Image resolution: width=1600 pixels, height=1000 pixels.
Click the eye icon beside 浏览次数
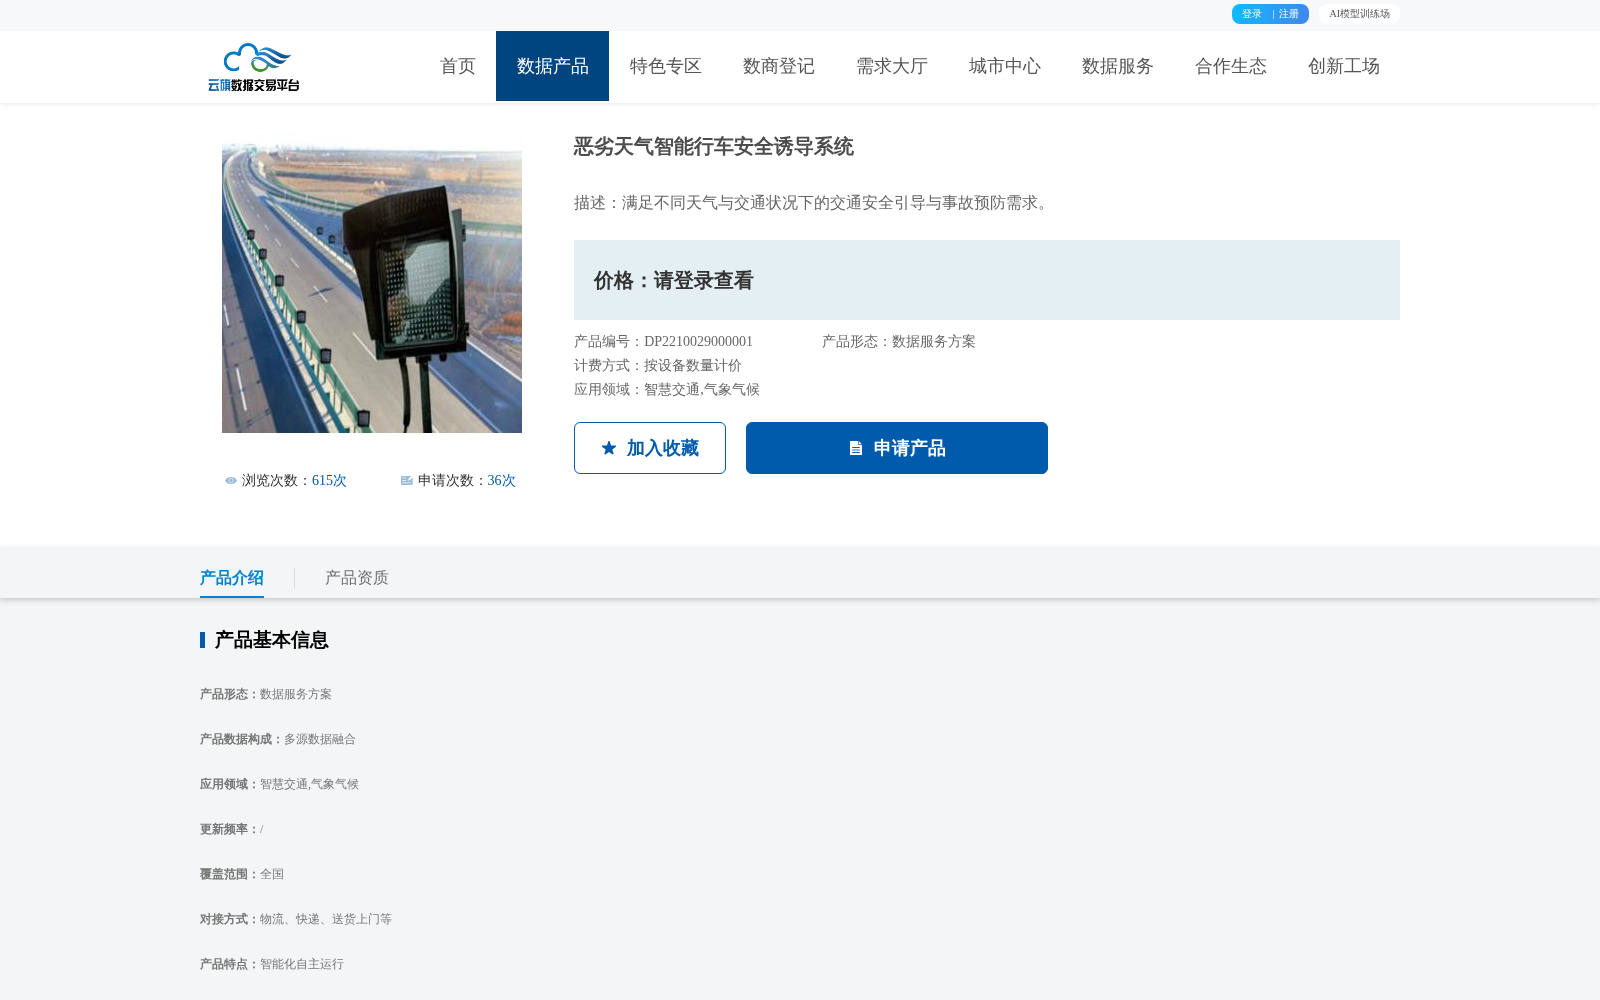(231, 481)
